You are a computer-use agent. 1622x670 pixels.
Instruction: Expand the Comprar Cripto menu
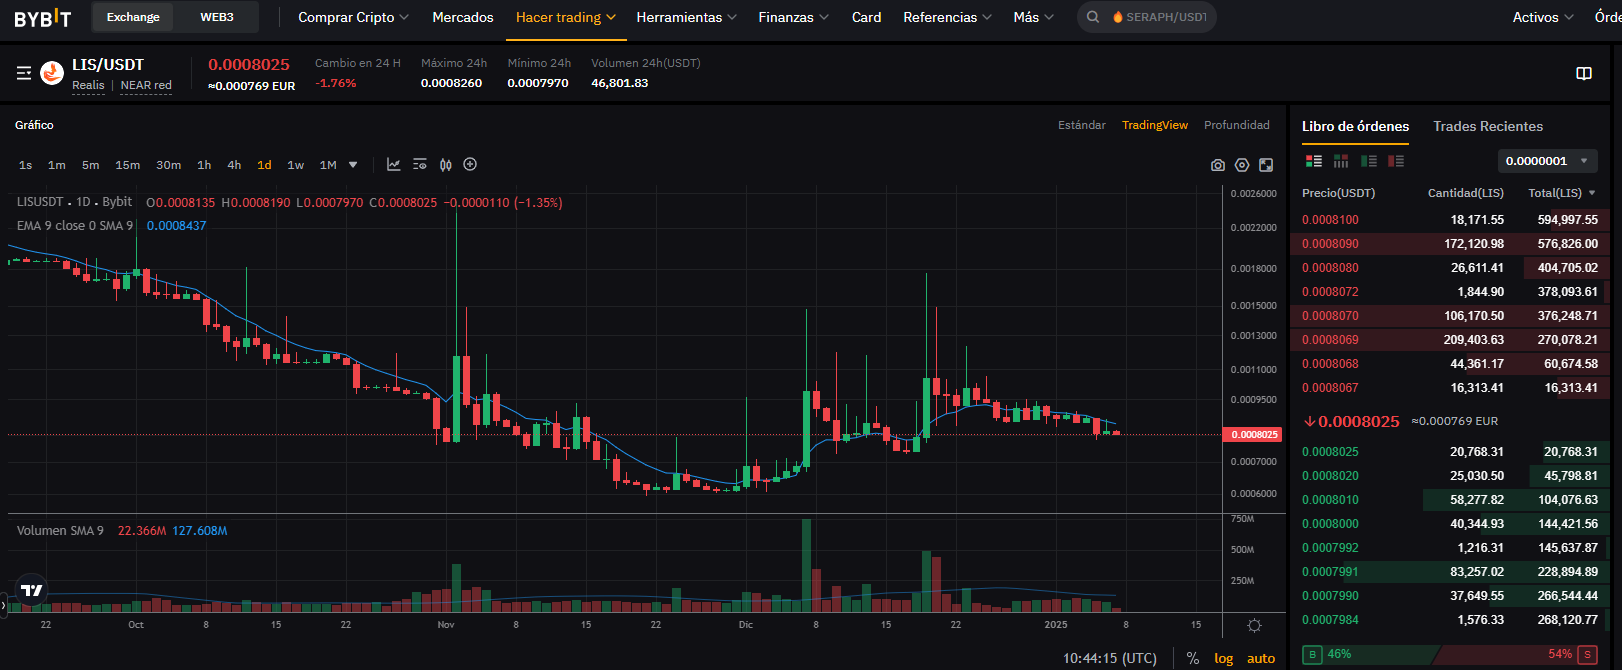(x=353, y=17)
